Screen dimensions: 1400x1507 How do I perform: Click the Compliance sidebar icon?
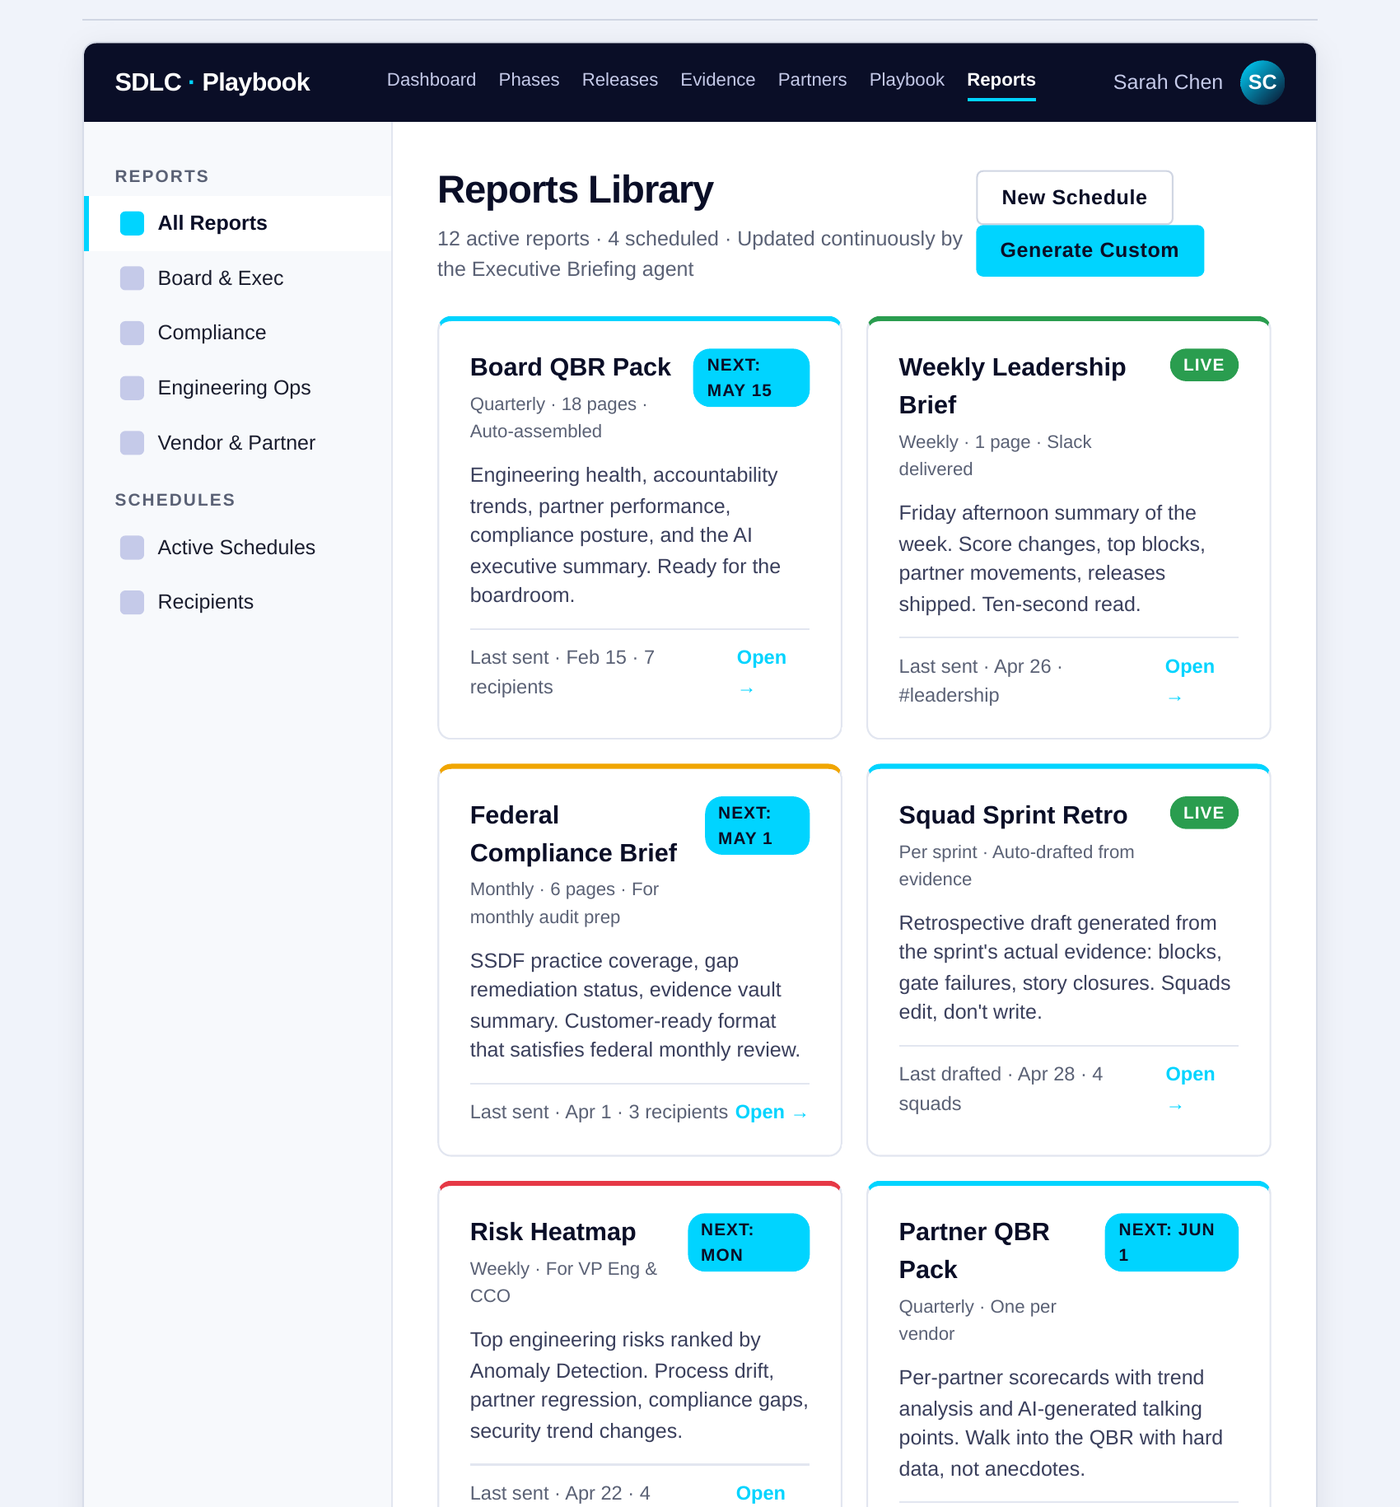point(132,333)
